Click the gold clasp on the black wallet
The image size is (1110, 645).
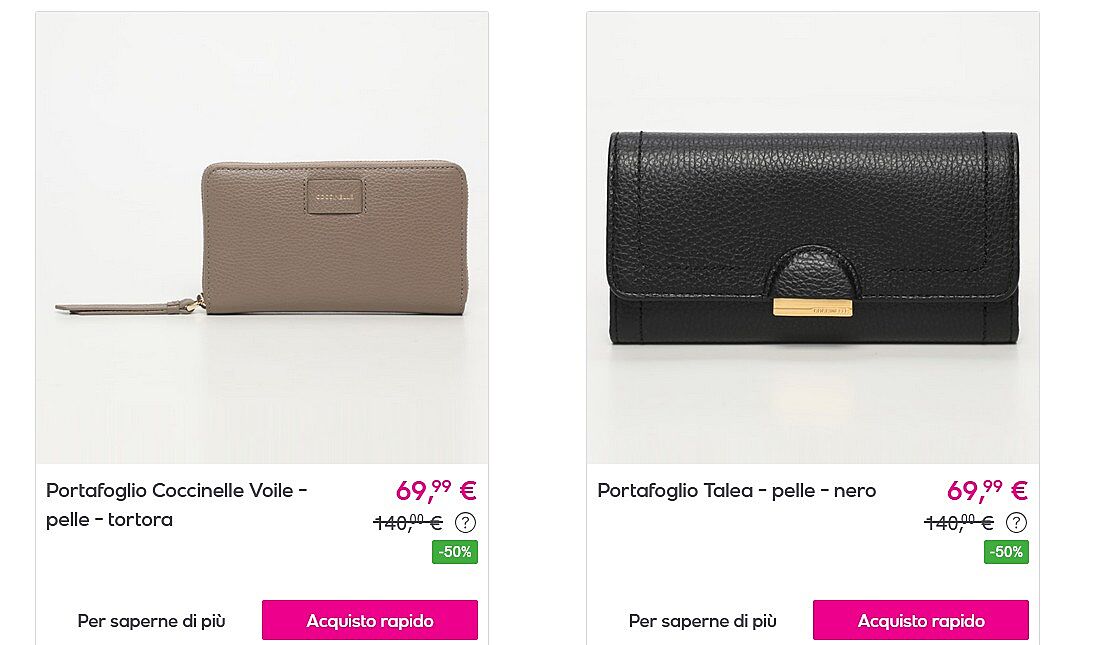click(x=813, y=307)
